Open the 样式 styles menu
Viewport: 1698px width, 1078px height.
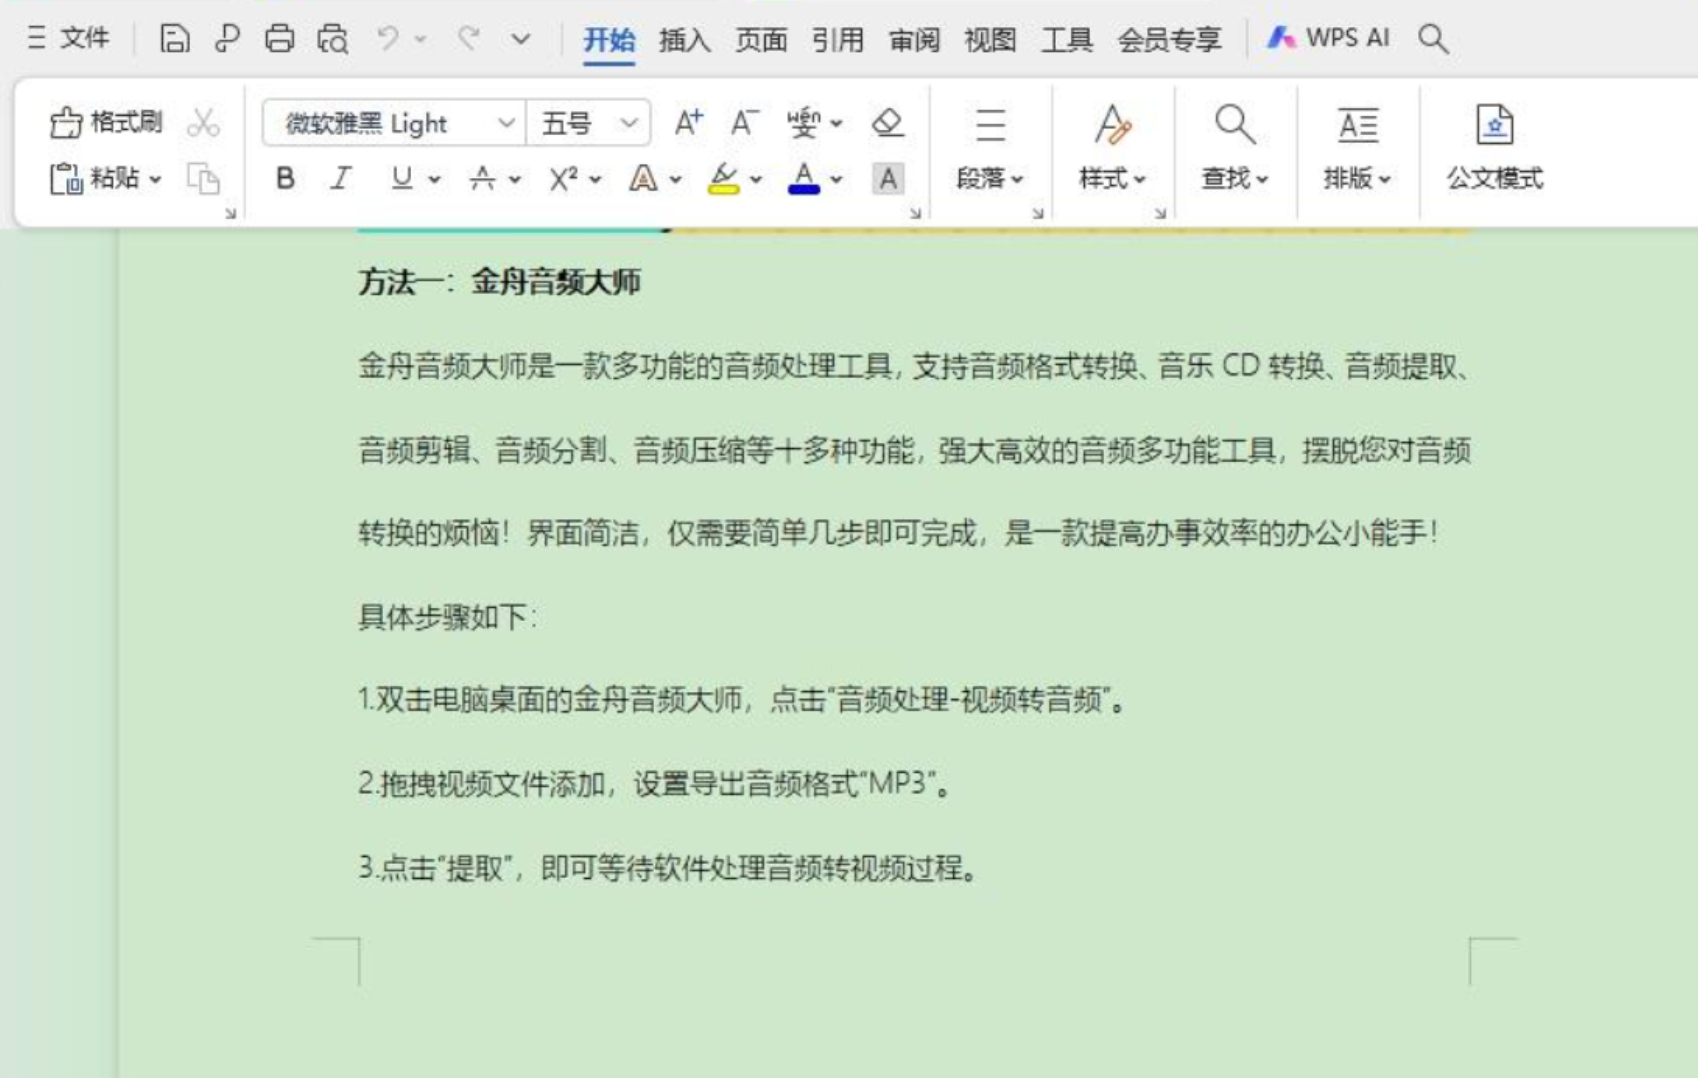(1112, 148)
